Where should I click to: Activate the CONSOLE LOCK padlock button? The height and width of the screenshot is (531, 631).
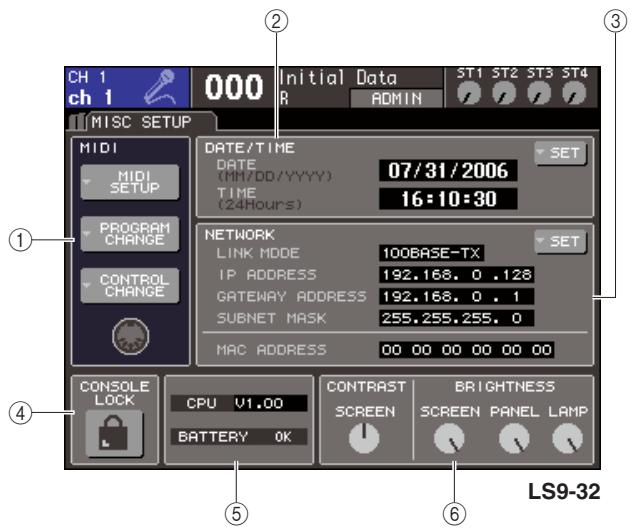point(114,433)
